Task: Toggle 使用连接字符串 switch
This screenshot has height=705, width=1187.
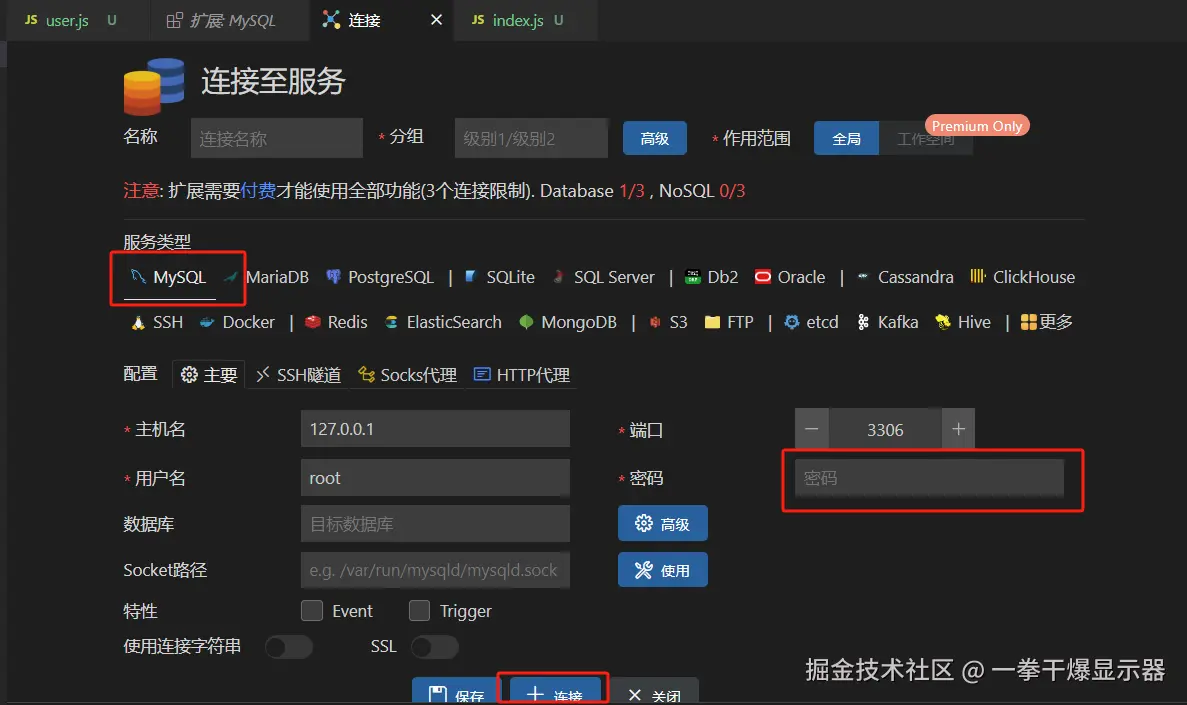Action: point(288,647)
